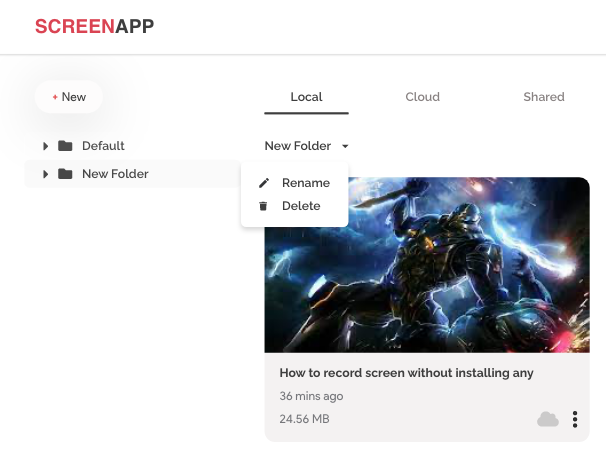Click the "How to record screen" video title

406,373
